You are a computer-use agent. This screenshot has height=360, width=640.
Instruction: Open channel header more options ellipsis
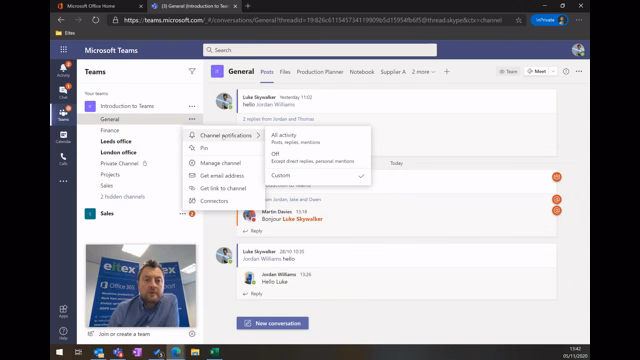579,71
